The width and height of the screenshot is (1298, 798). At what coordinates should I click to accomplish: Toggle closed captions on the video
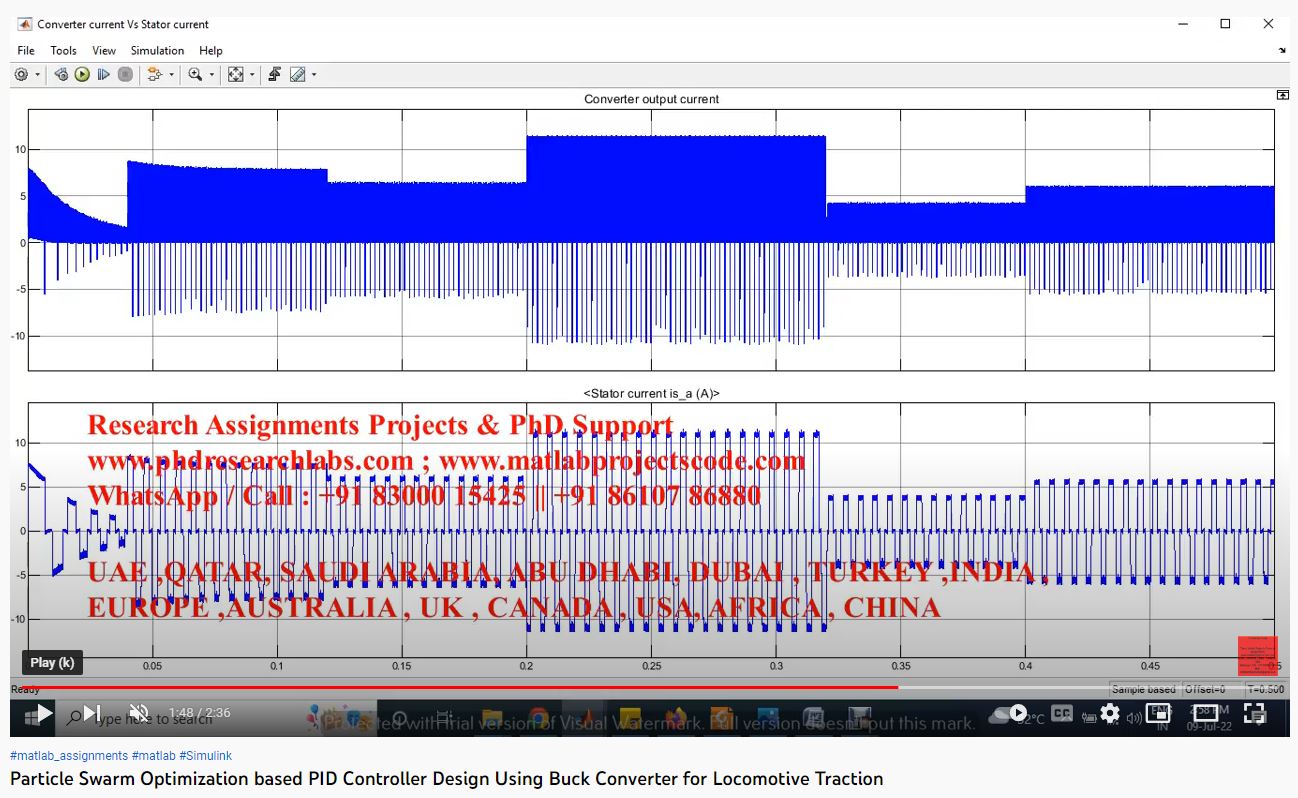click(1062, 714)
